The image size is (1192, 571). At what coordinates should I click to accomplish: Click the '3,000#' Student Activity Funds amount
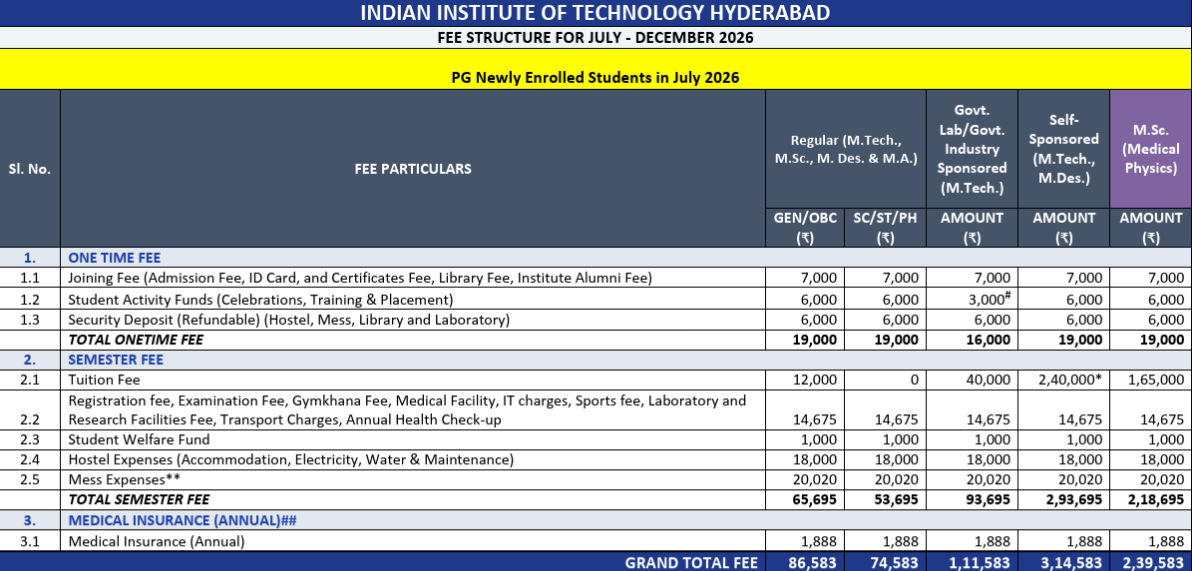(989, 299)
